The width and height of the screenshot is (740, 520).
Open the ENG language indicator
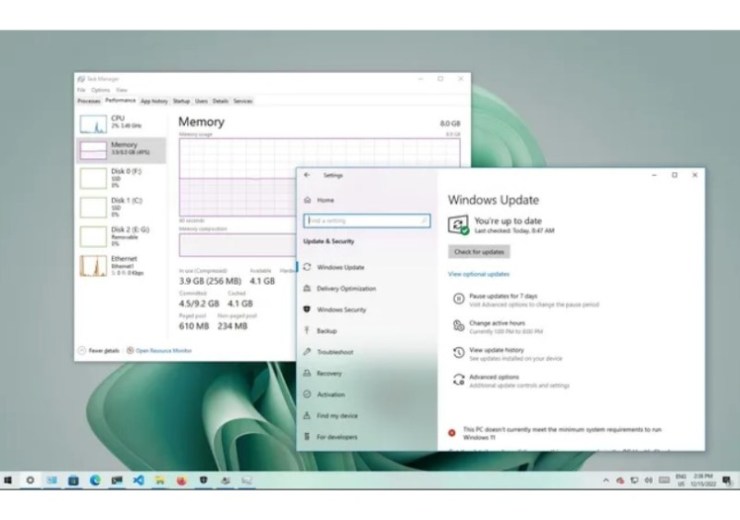click(x=681, y=480)
